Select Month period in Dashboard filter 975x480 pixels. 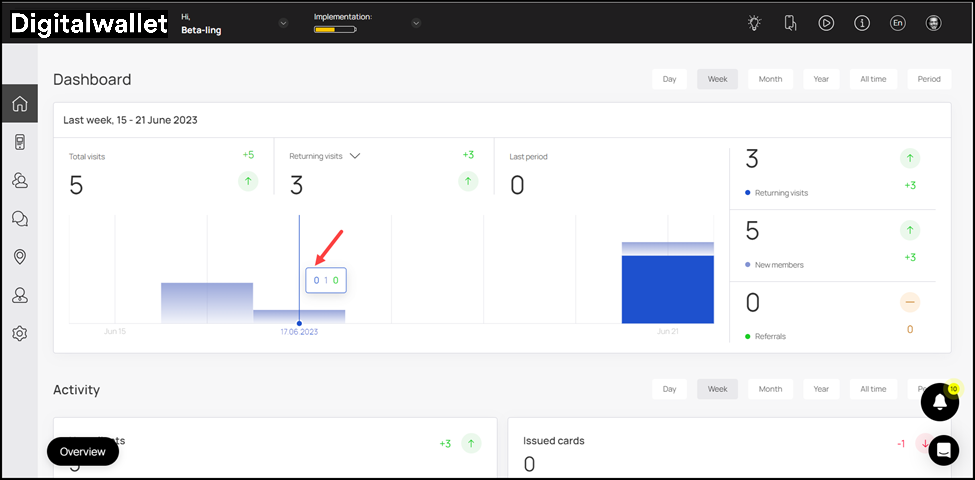point(770,79)
